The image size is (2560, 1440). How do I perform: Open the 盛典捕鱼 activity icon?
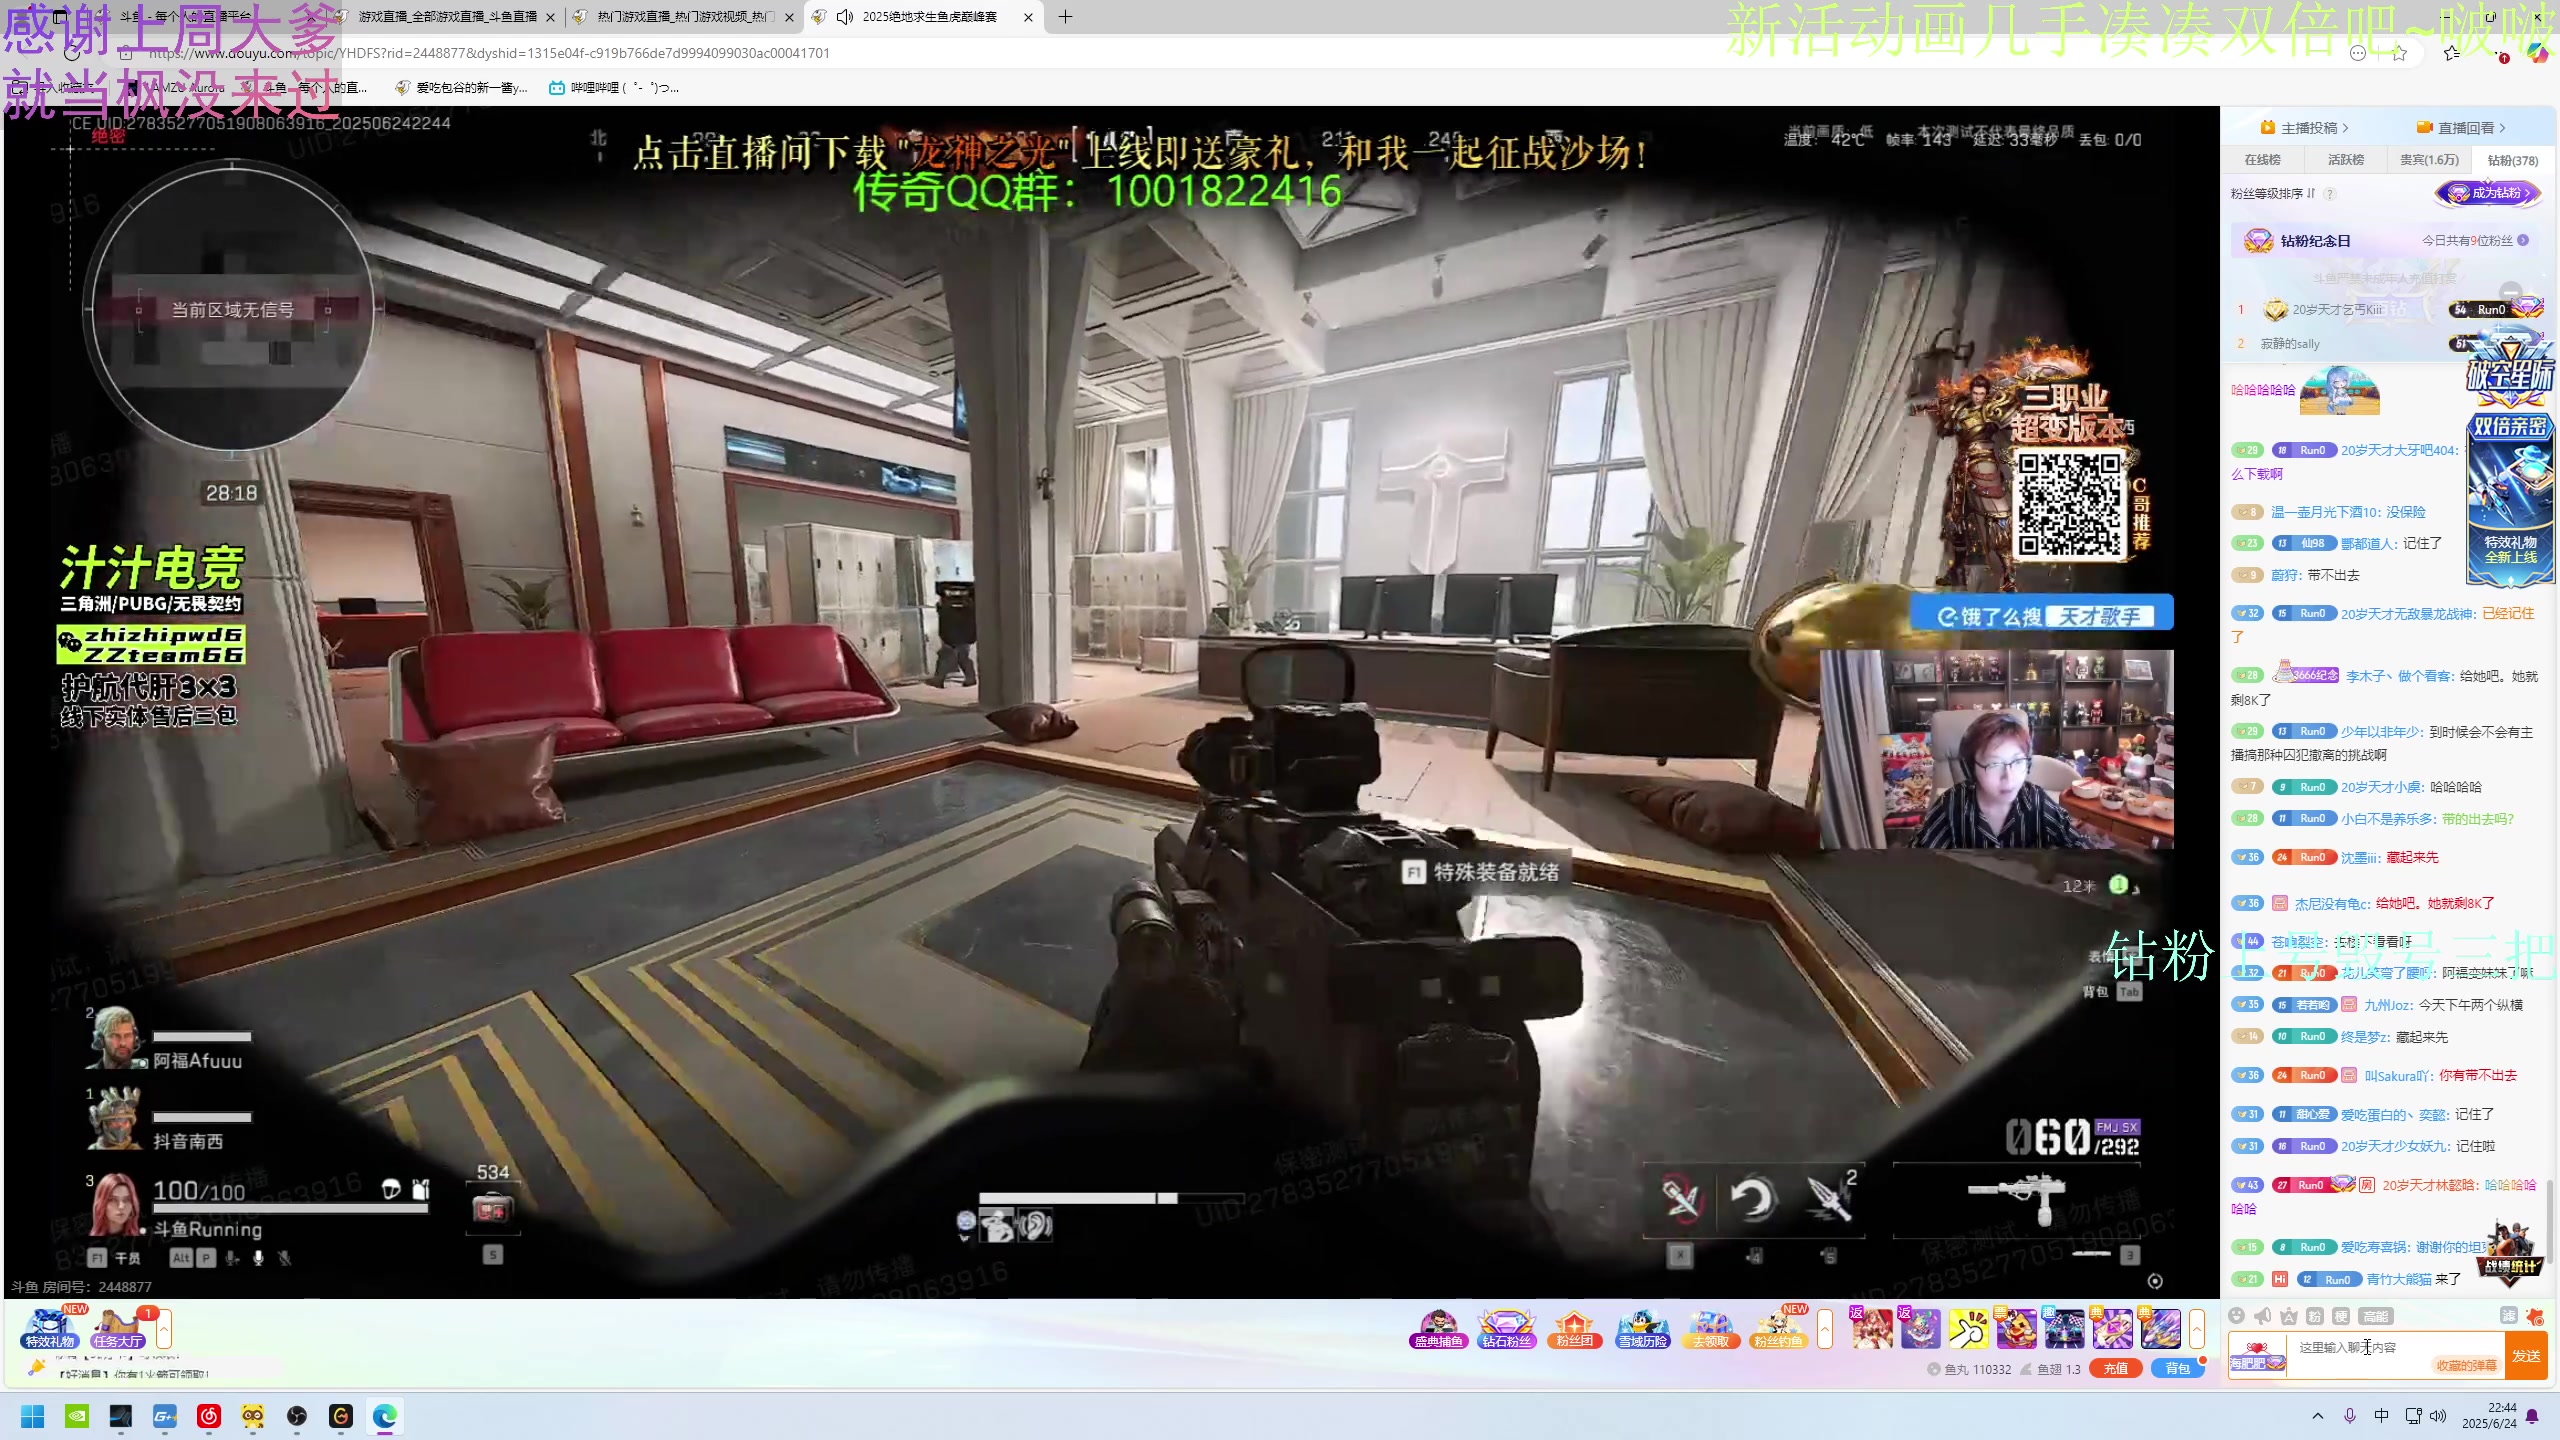tap(1438, 1328)
